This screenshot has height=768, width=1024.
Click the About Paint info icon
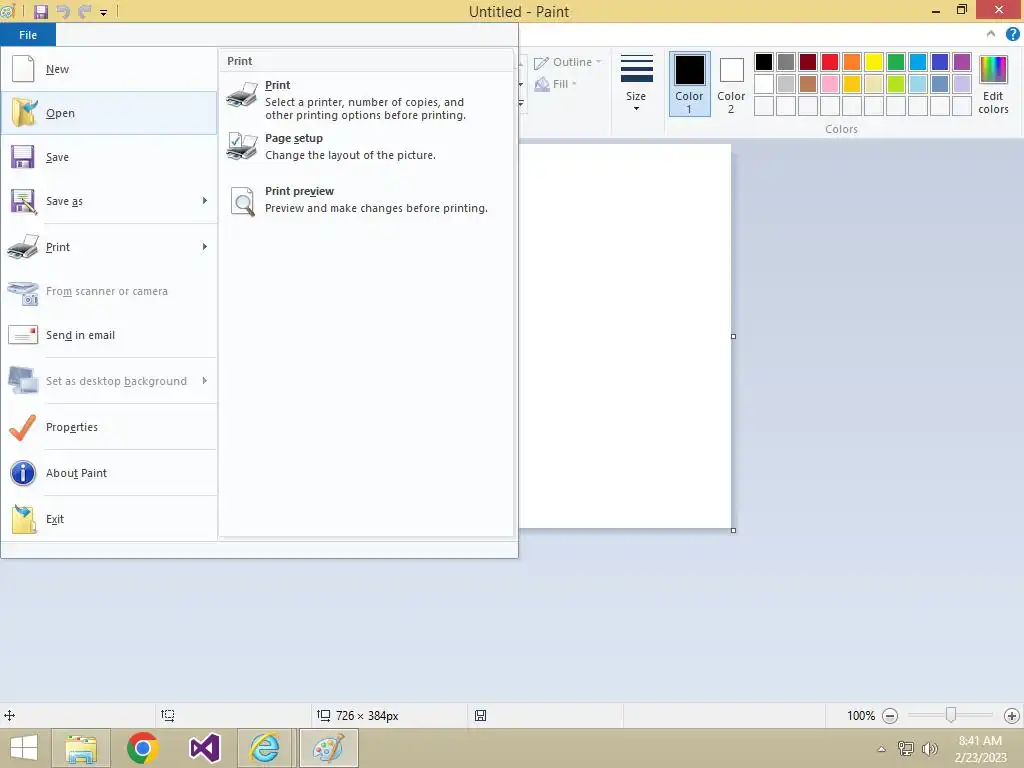pyautogui.click(x=23, y=473)
